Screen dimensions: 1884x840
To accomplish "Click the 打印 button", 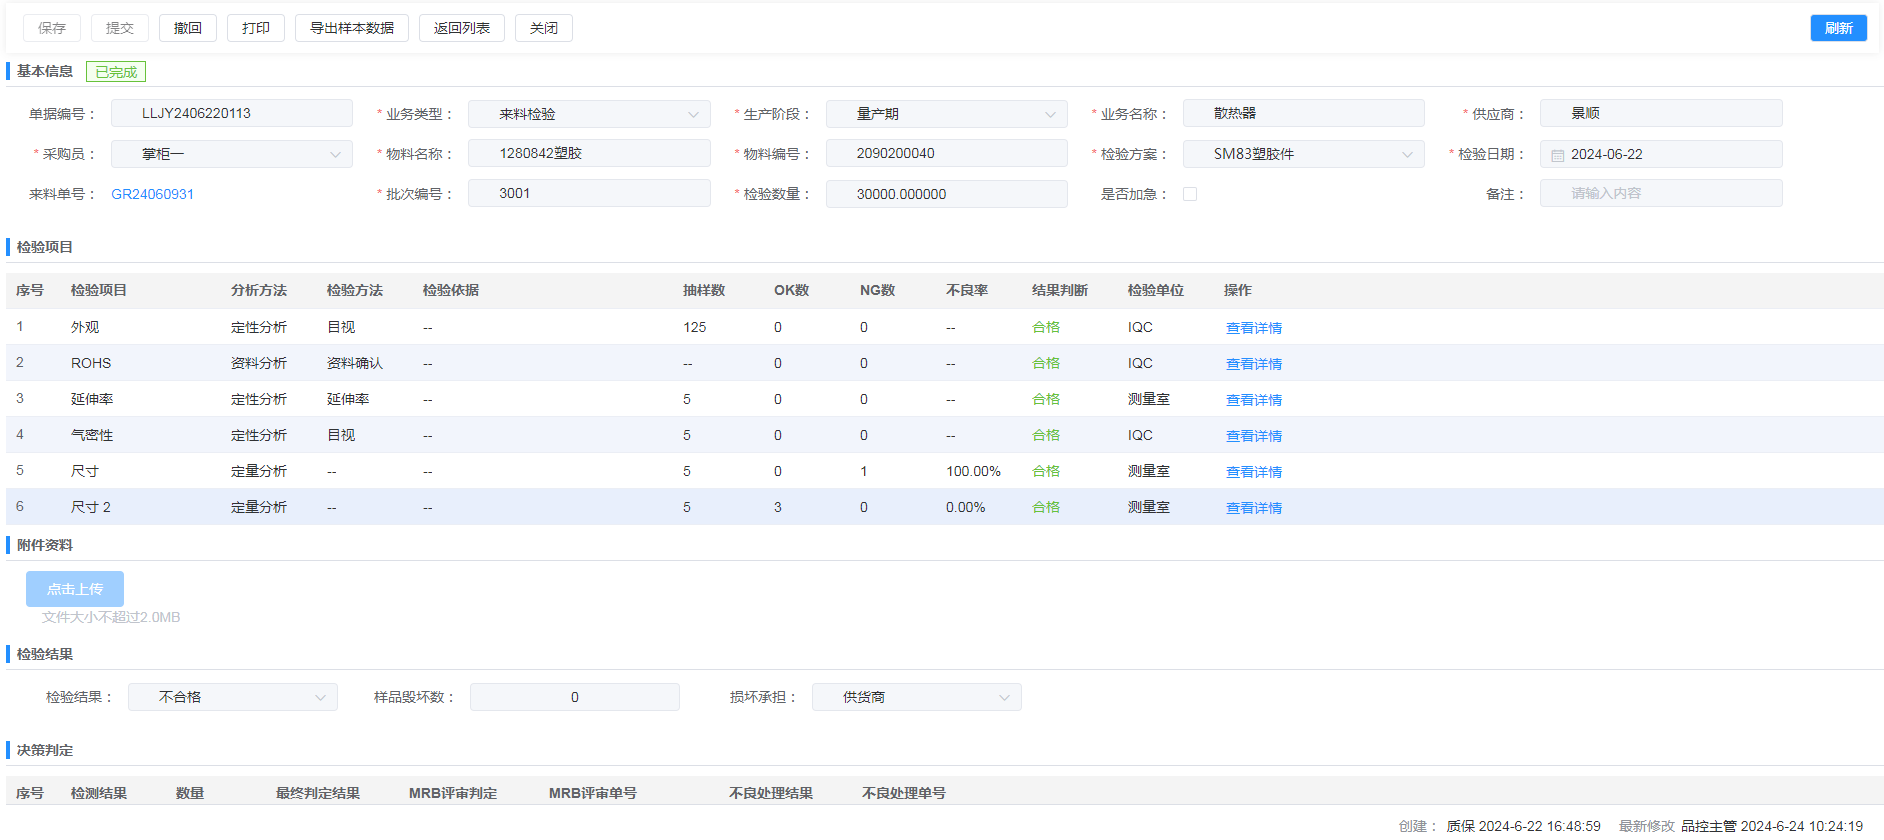I will [x=256, y=28].
